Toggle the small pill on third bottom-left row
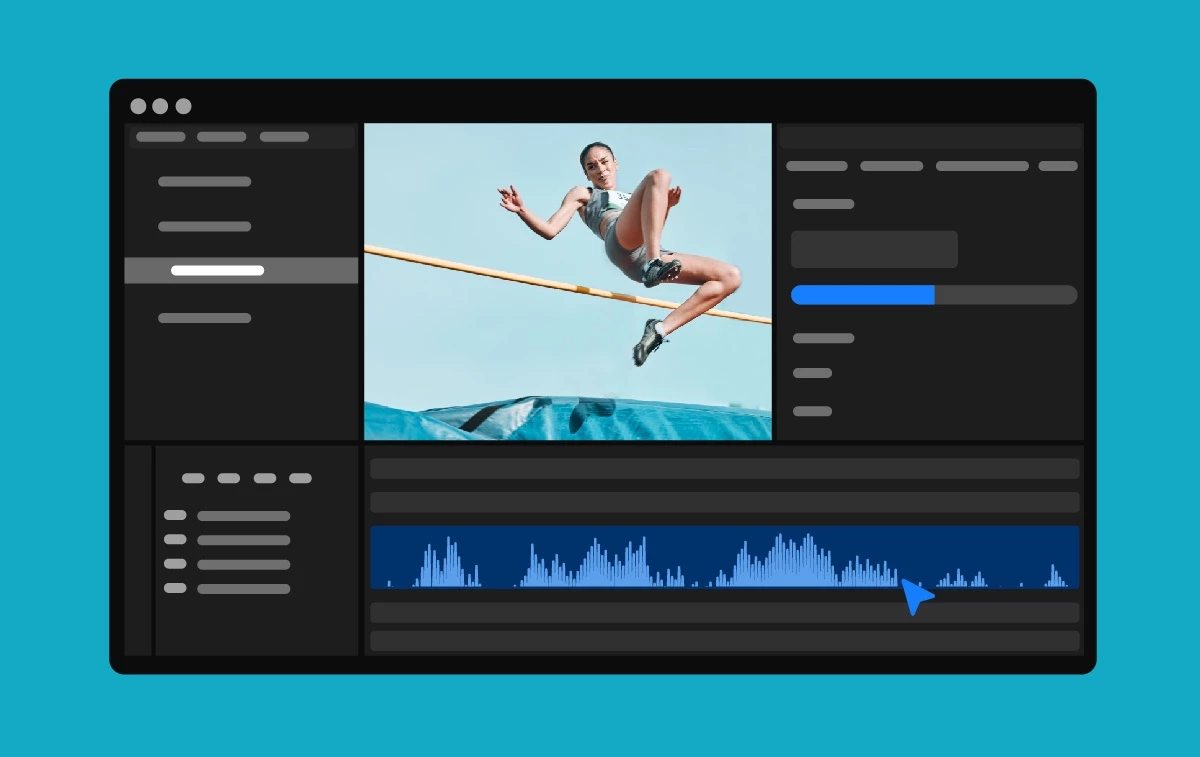1200x757 pixels. [175, 564]
